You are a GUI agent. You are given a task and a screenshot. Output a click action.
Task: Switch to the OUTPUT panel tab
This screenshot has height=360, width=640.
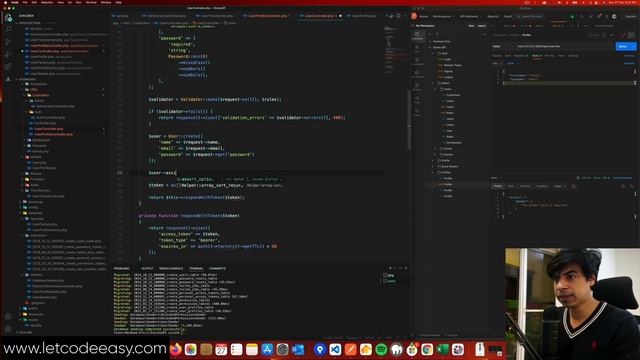(147, 268)
